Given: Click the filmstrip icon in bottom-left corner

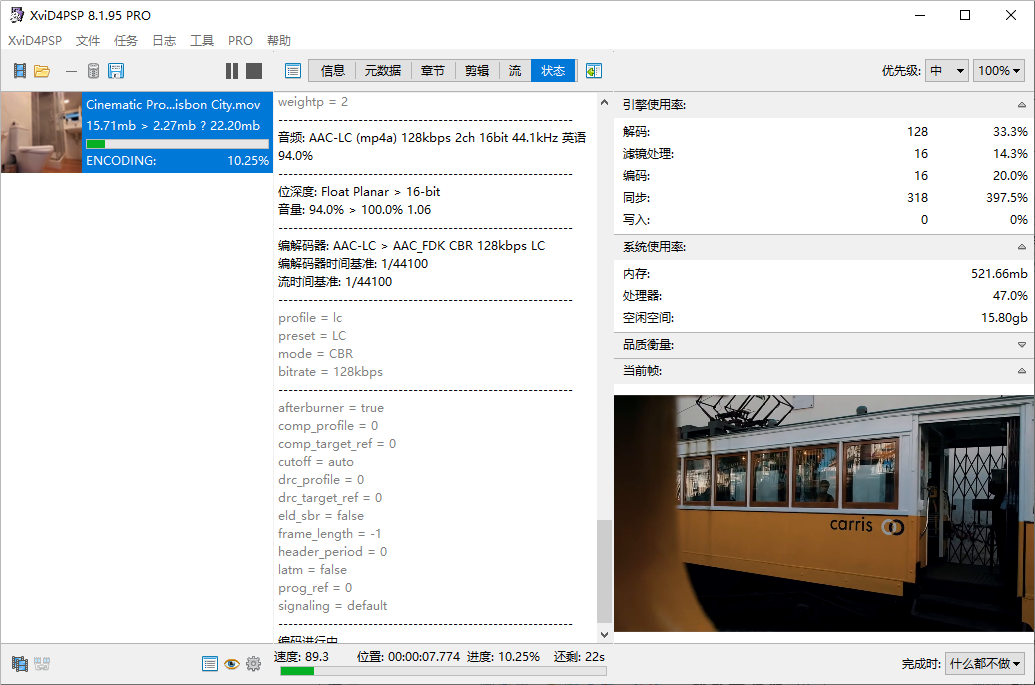Looking at the screenshot, I should [x=20, y=664].
